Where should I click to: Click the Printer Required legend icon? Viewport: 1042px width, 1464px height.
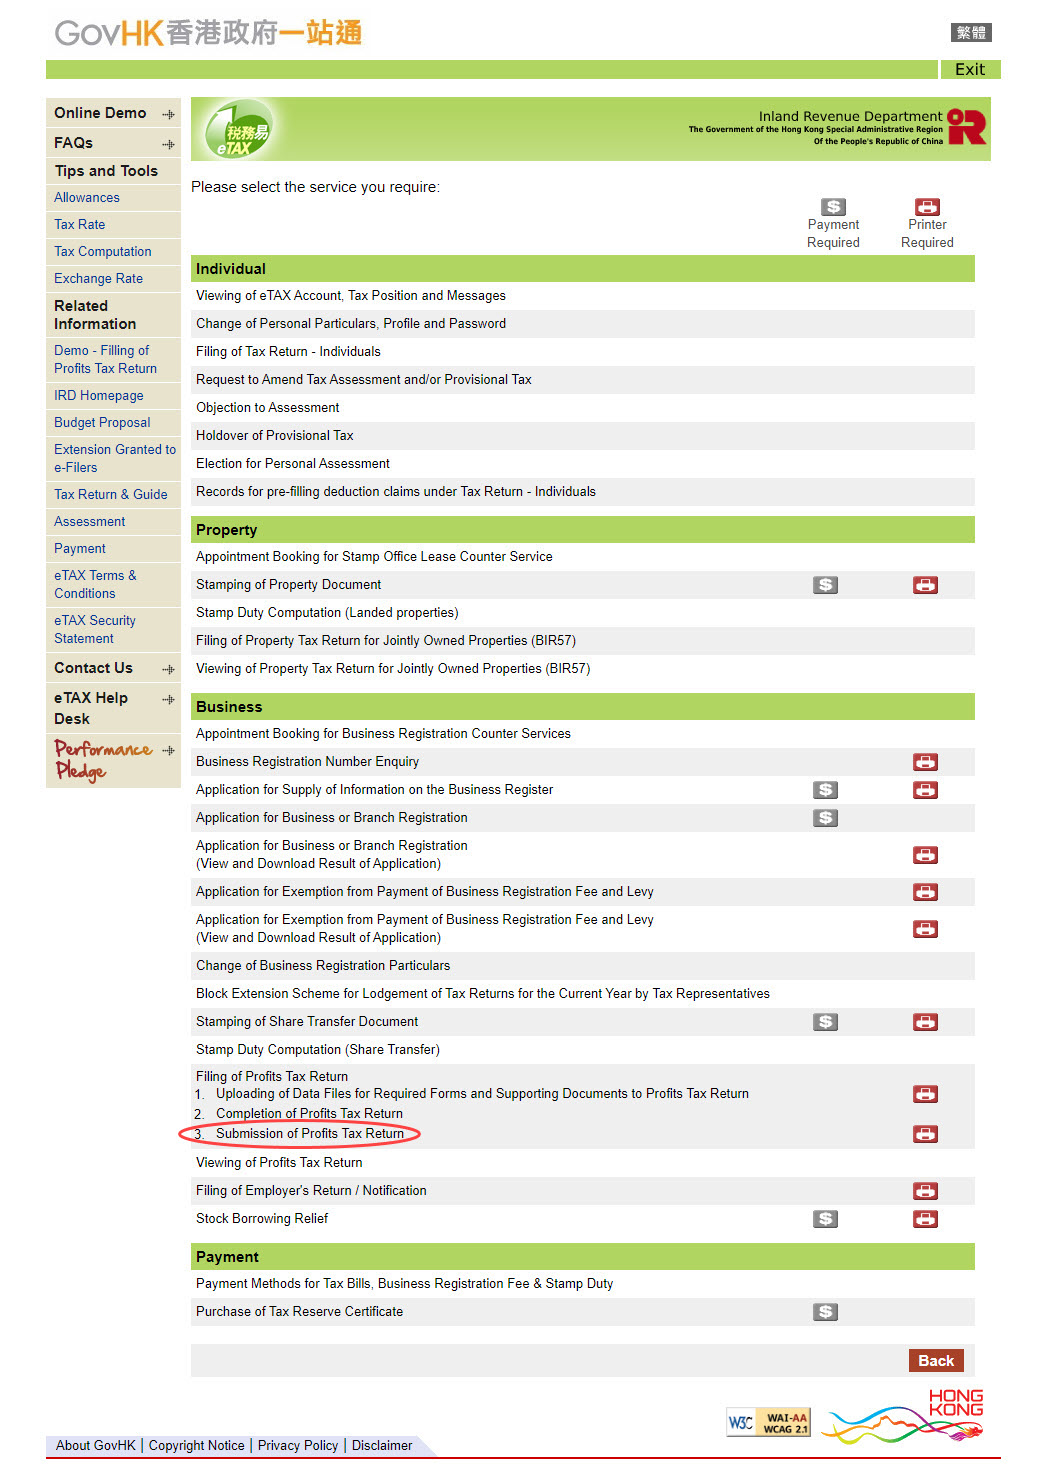coord(927,207)
